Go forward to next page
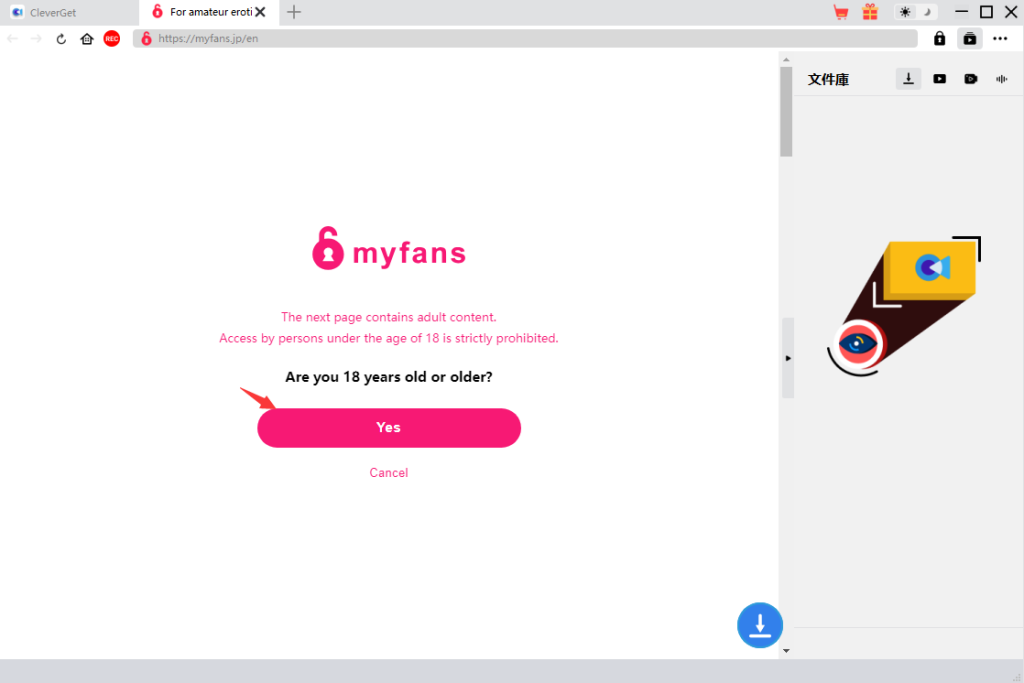Image resolution: width=1024 pixels, height=683 pixels. pyautogui.click(x=36, y=39)
